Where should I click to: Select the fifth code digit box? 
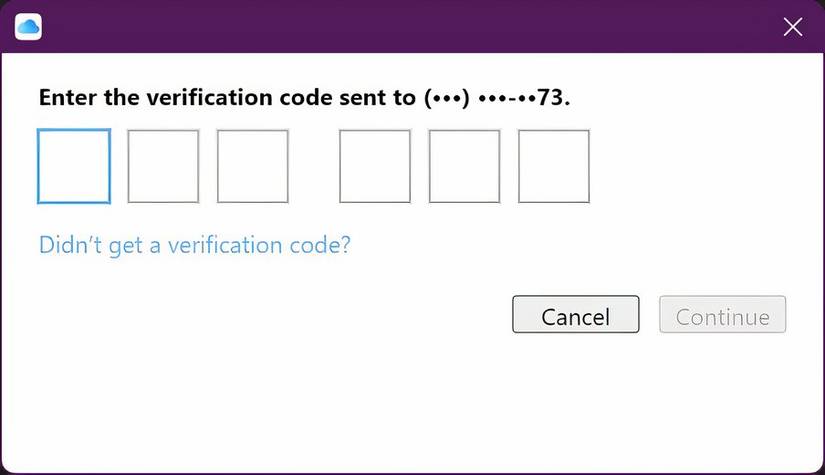(464, 166)
